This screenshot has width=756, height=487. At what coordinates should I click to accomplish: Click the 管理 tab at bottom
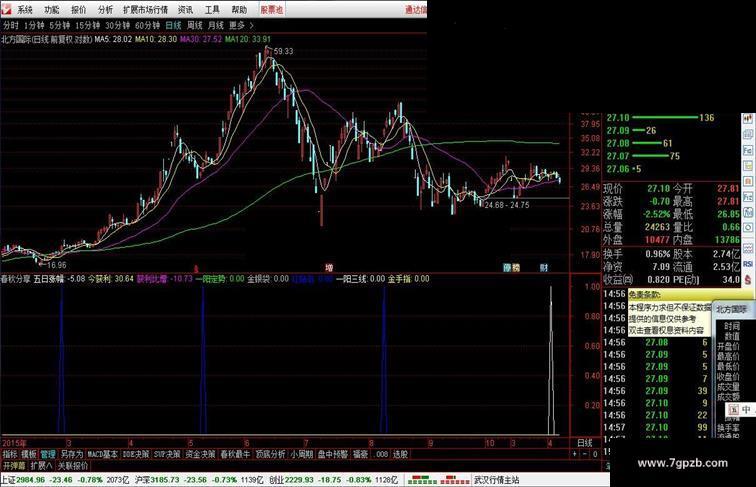(x=48, y=454)
